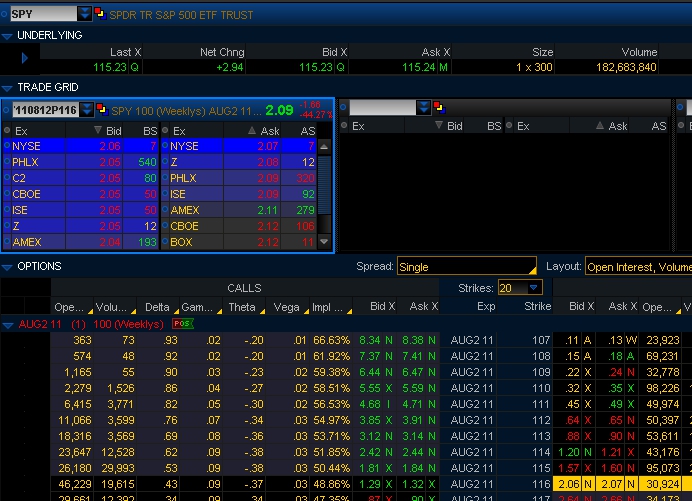692x501 pixels.
Task: Toggle the radio dot beside PHLX bid row
Action: [x=7, y=161]
